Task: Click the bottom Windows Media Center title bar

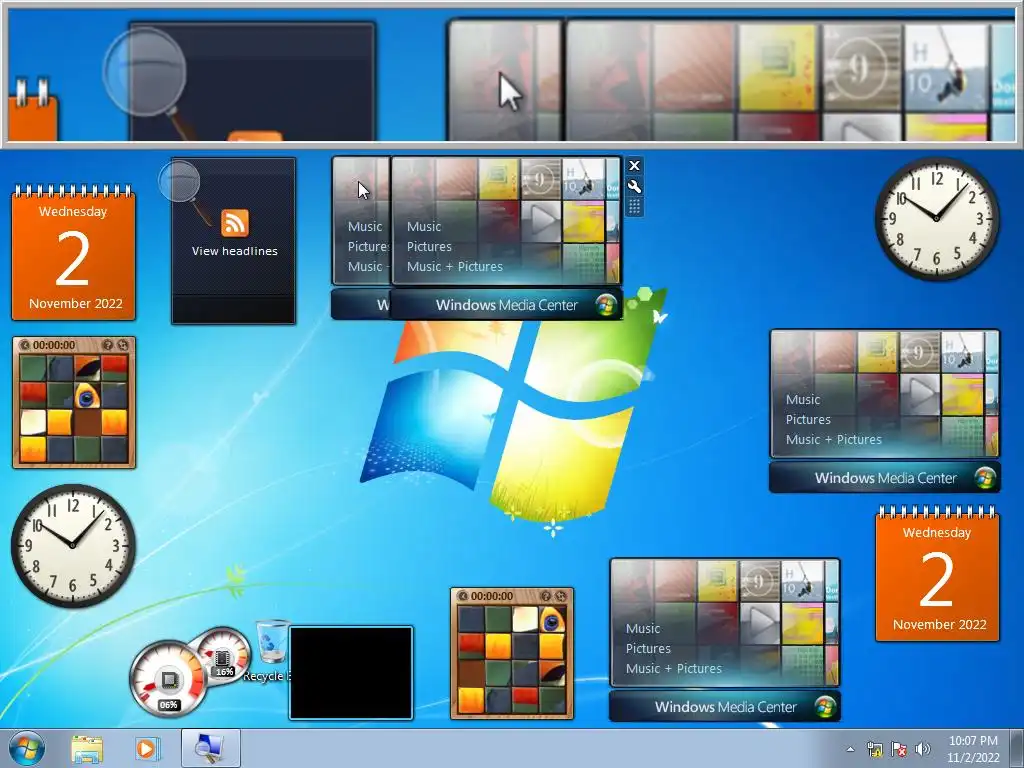Action: pyautogui.click(x=725, y=707)
